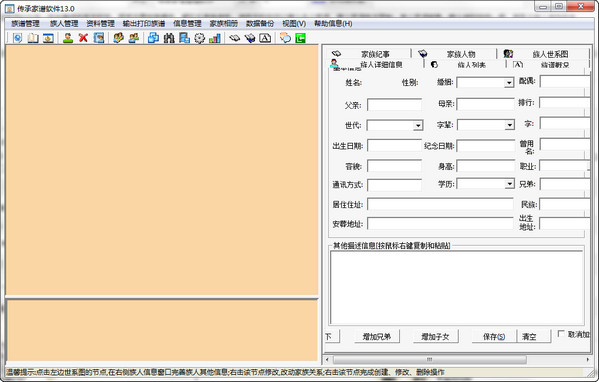Click the horizontal scrollbar thumb under the form
The width and height of the screenshot is (599, 382).
click(429, 359)
